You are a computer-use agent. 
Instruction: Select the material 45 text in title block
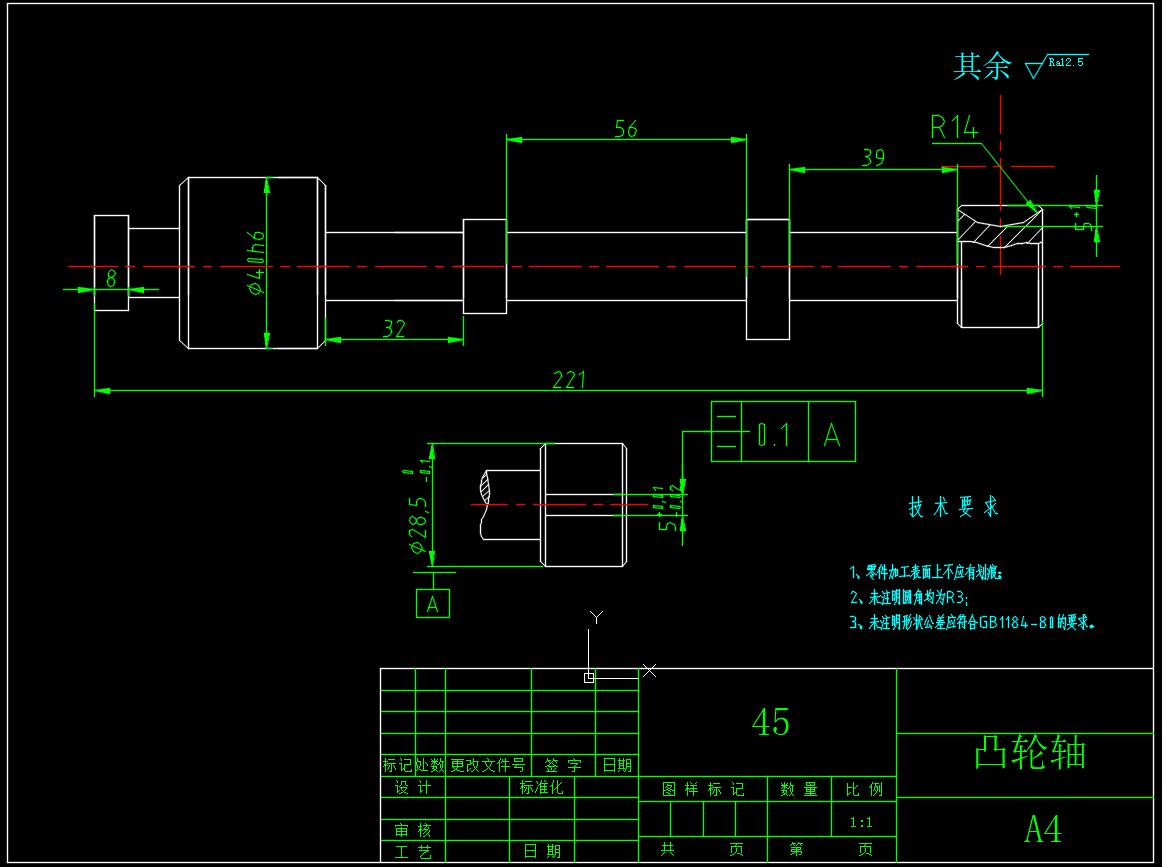point(770,722)
